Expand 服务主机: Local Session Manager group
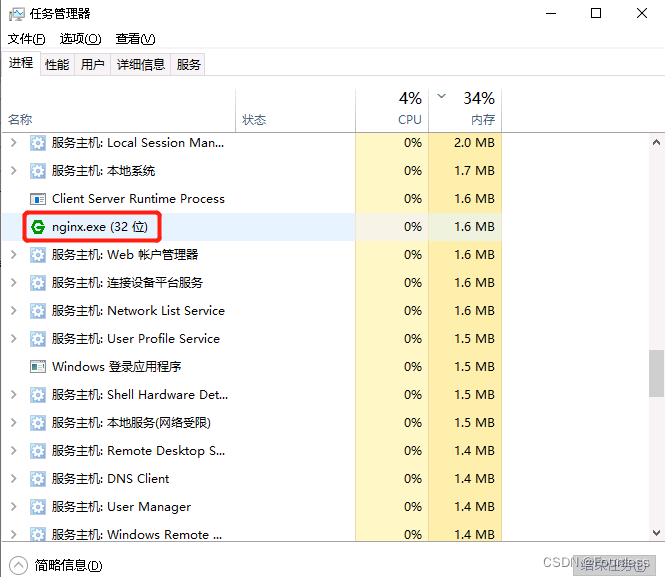 (x=14, y=142)
